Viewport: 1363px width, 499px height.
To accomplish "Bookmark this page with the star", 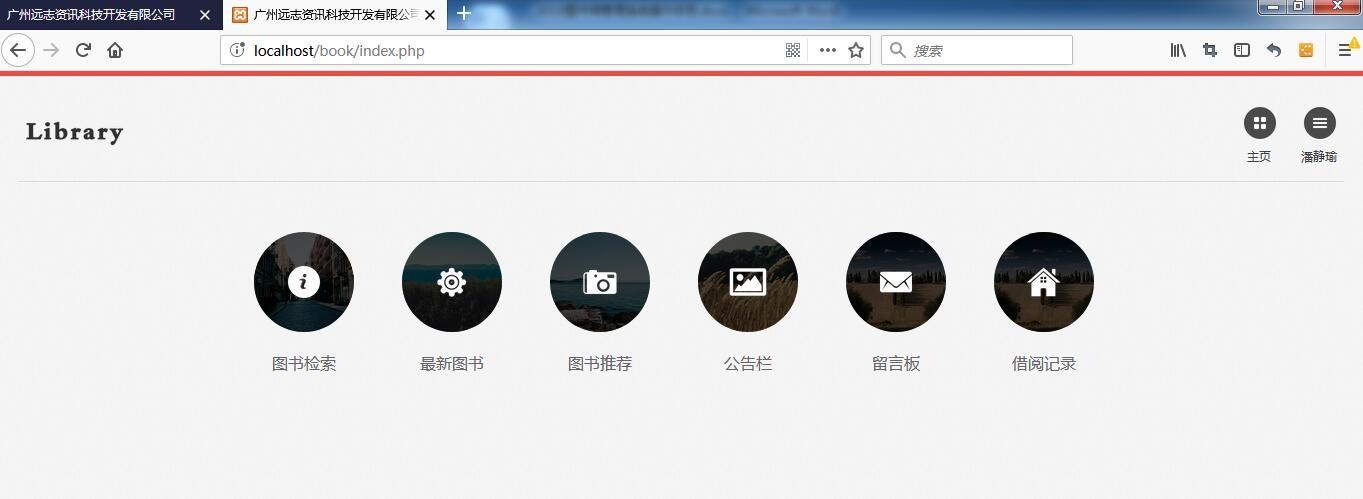I will 856,50.
